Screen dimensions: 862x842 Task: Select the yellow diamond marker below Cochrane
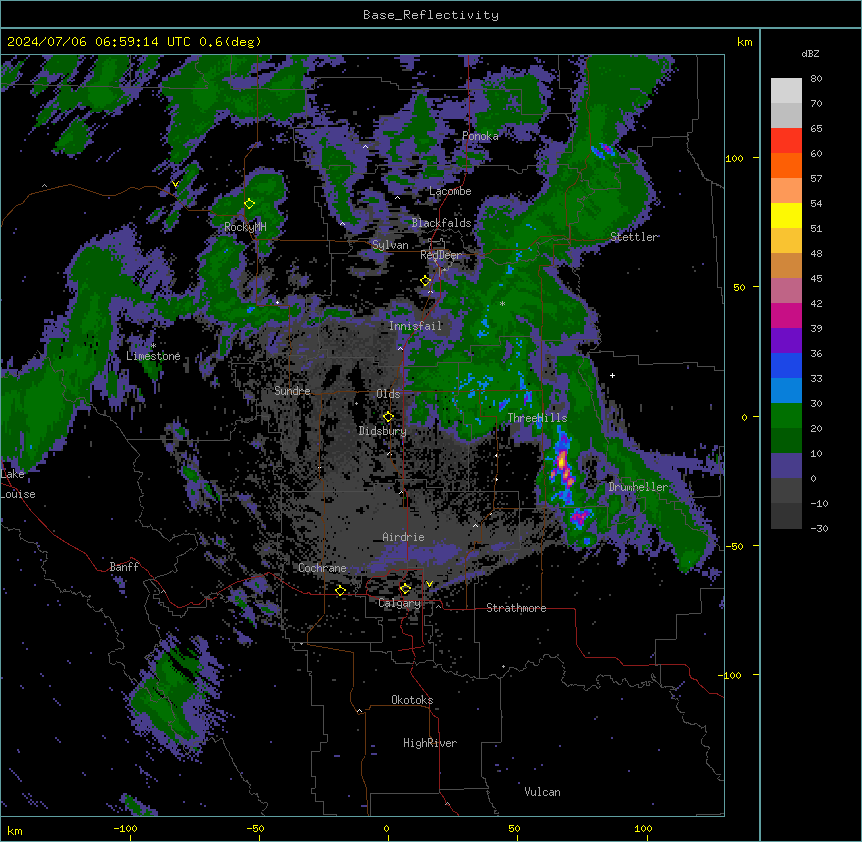pos(340,590)
